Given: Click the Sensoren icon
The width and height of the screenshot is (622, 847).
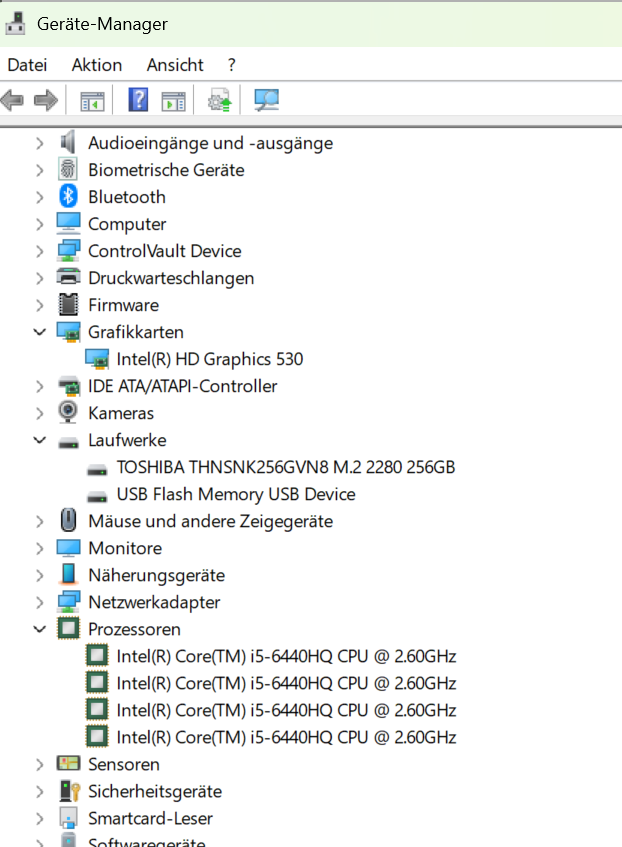Looking at the screenshot, I should coord(69,763).
